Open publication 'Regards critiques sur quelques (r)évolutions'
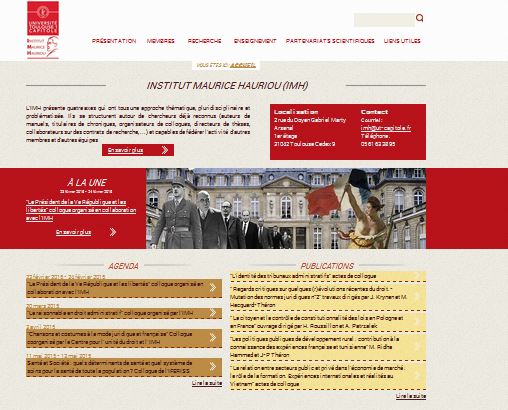Viewport: 508px width, 410px height. [x=328, y=297]
